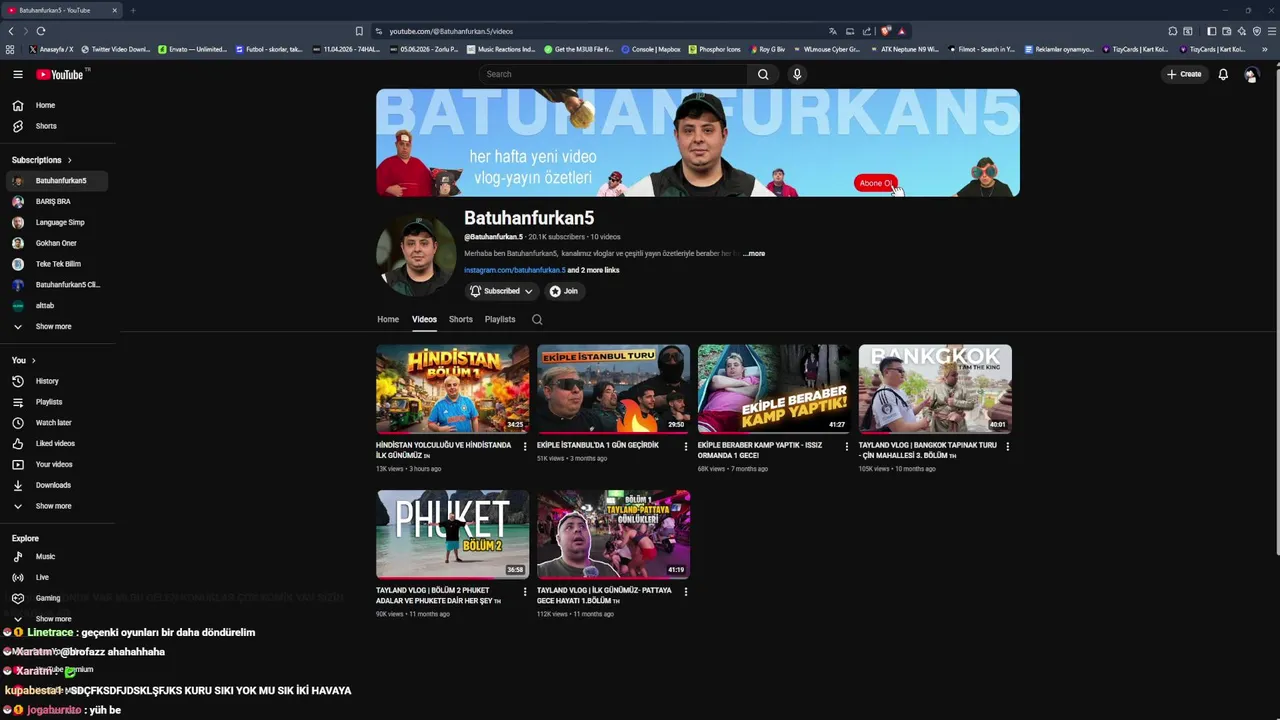Open options for Ekiple İstanbul'da video

click(686, 446)
